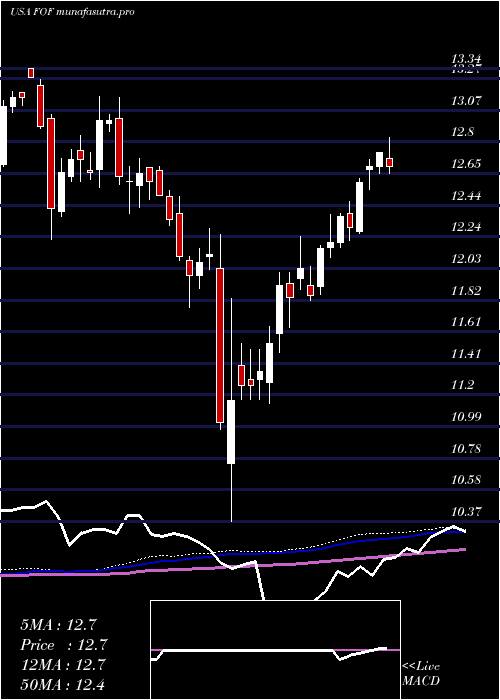Select the 11.2 price level label
Viewport: 500px width, 700px height.
(x=464, y=385)
